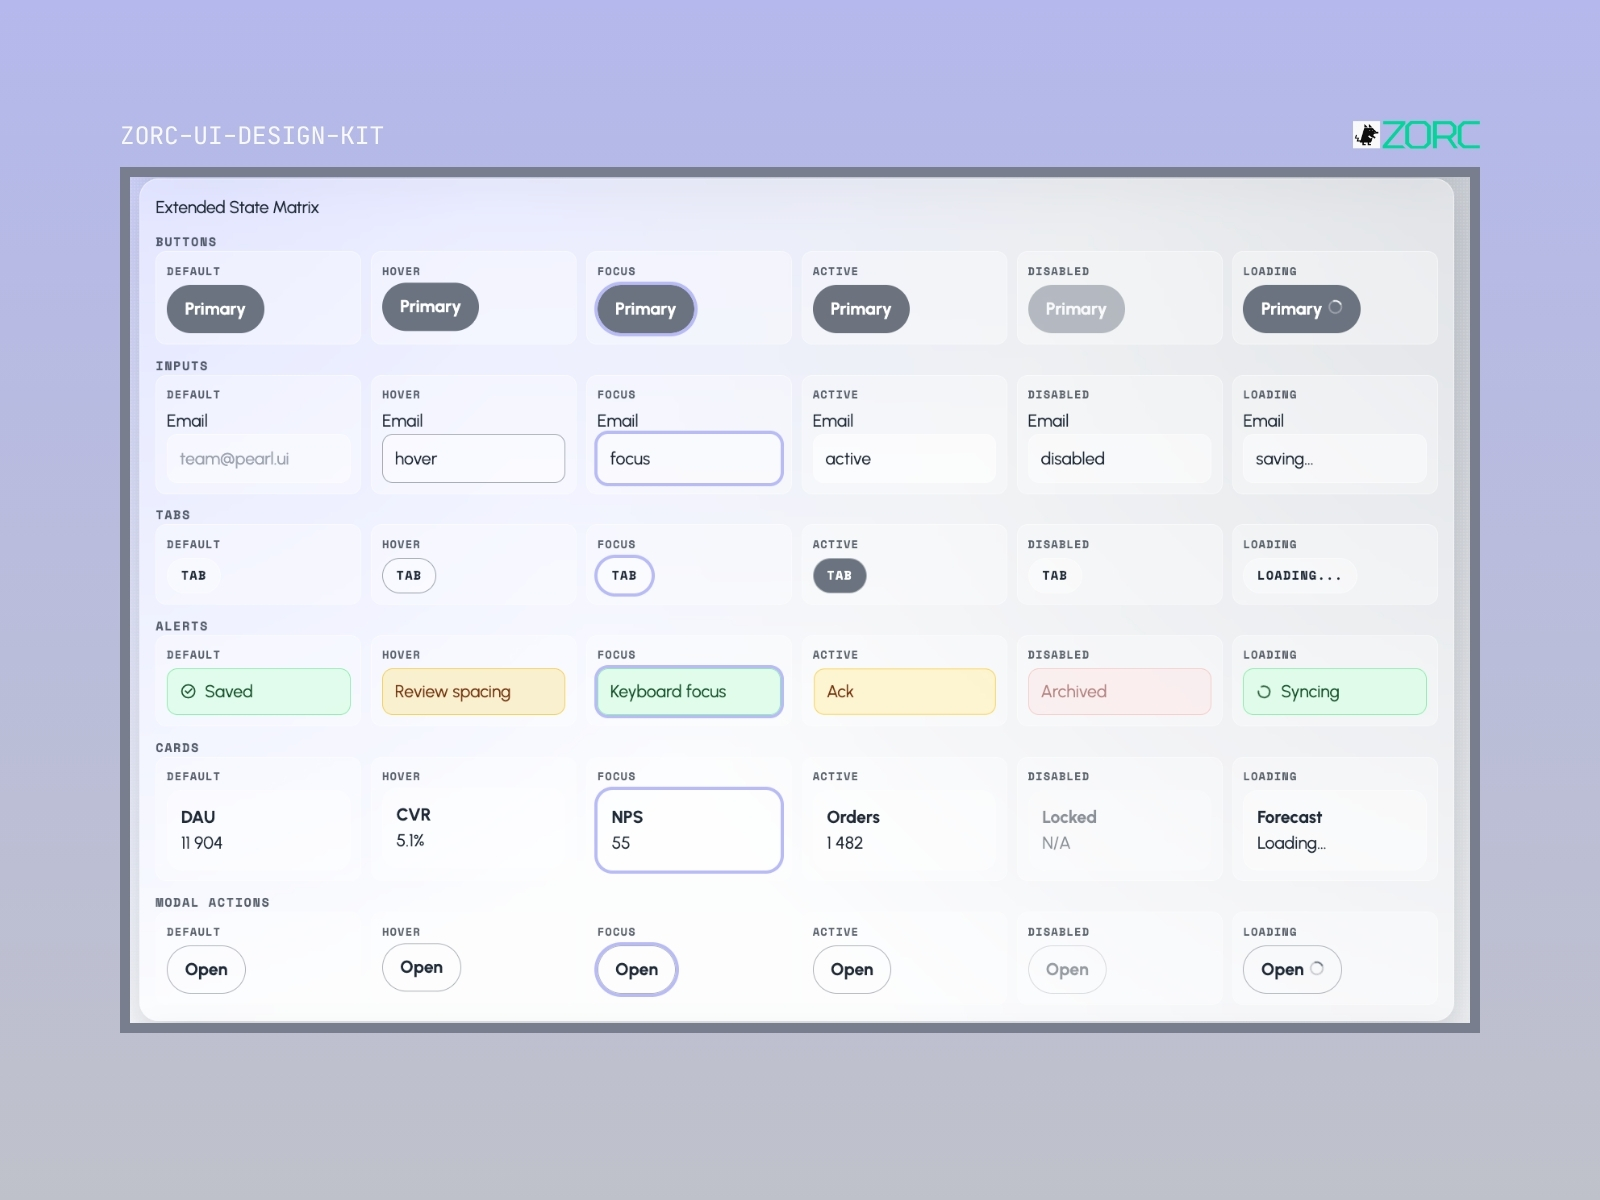Image resolution: width=1600 pixels, height=1200 pixels.
Task: Click the default Primary button
Action: [x=215, y=309]
